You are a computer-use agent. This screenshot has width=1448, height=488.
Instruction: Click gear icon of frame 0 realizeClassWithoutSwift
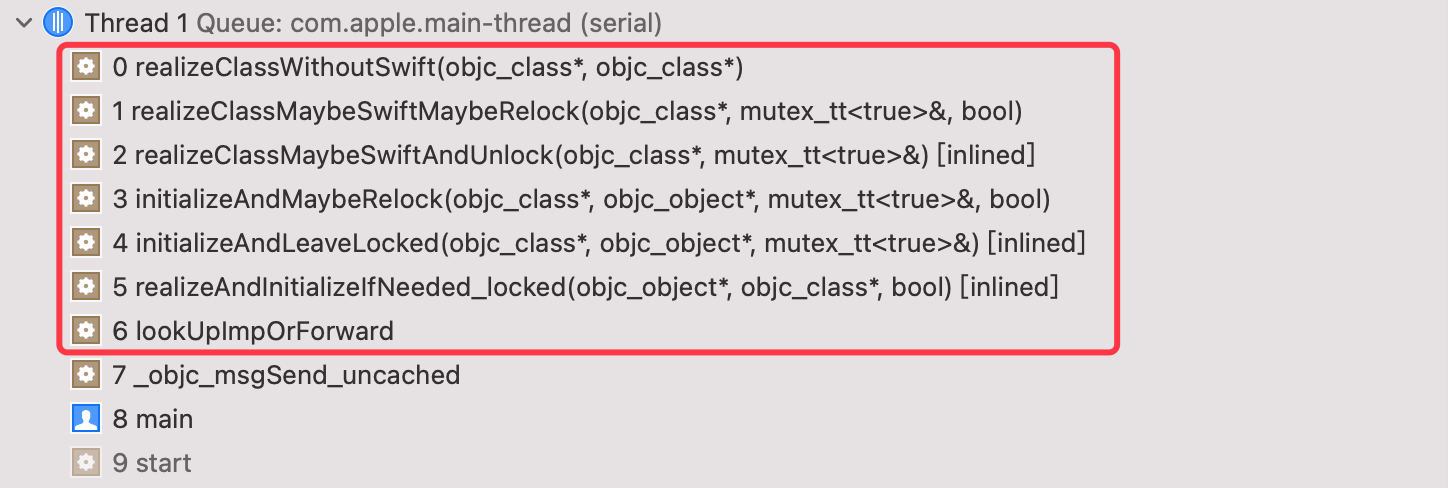point(87,67)
